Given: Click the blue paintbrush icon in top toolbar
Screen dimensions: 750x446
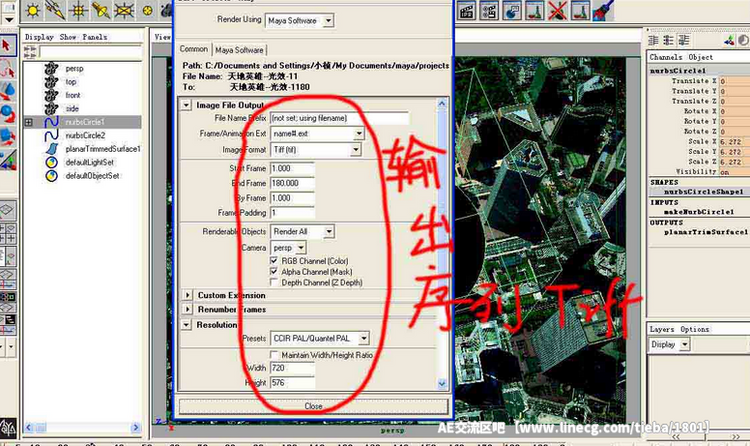Looking at the screenshot, I should (x=603, y=11).
